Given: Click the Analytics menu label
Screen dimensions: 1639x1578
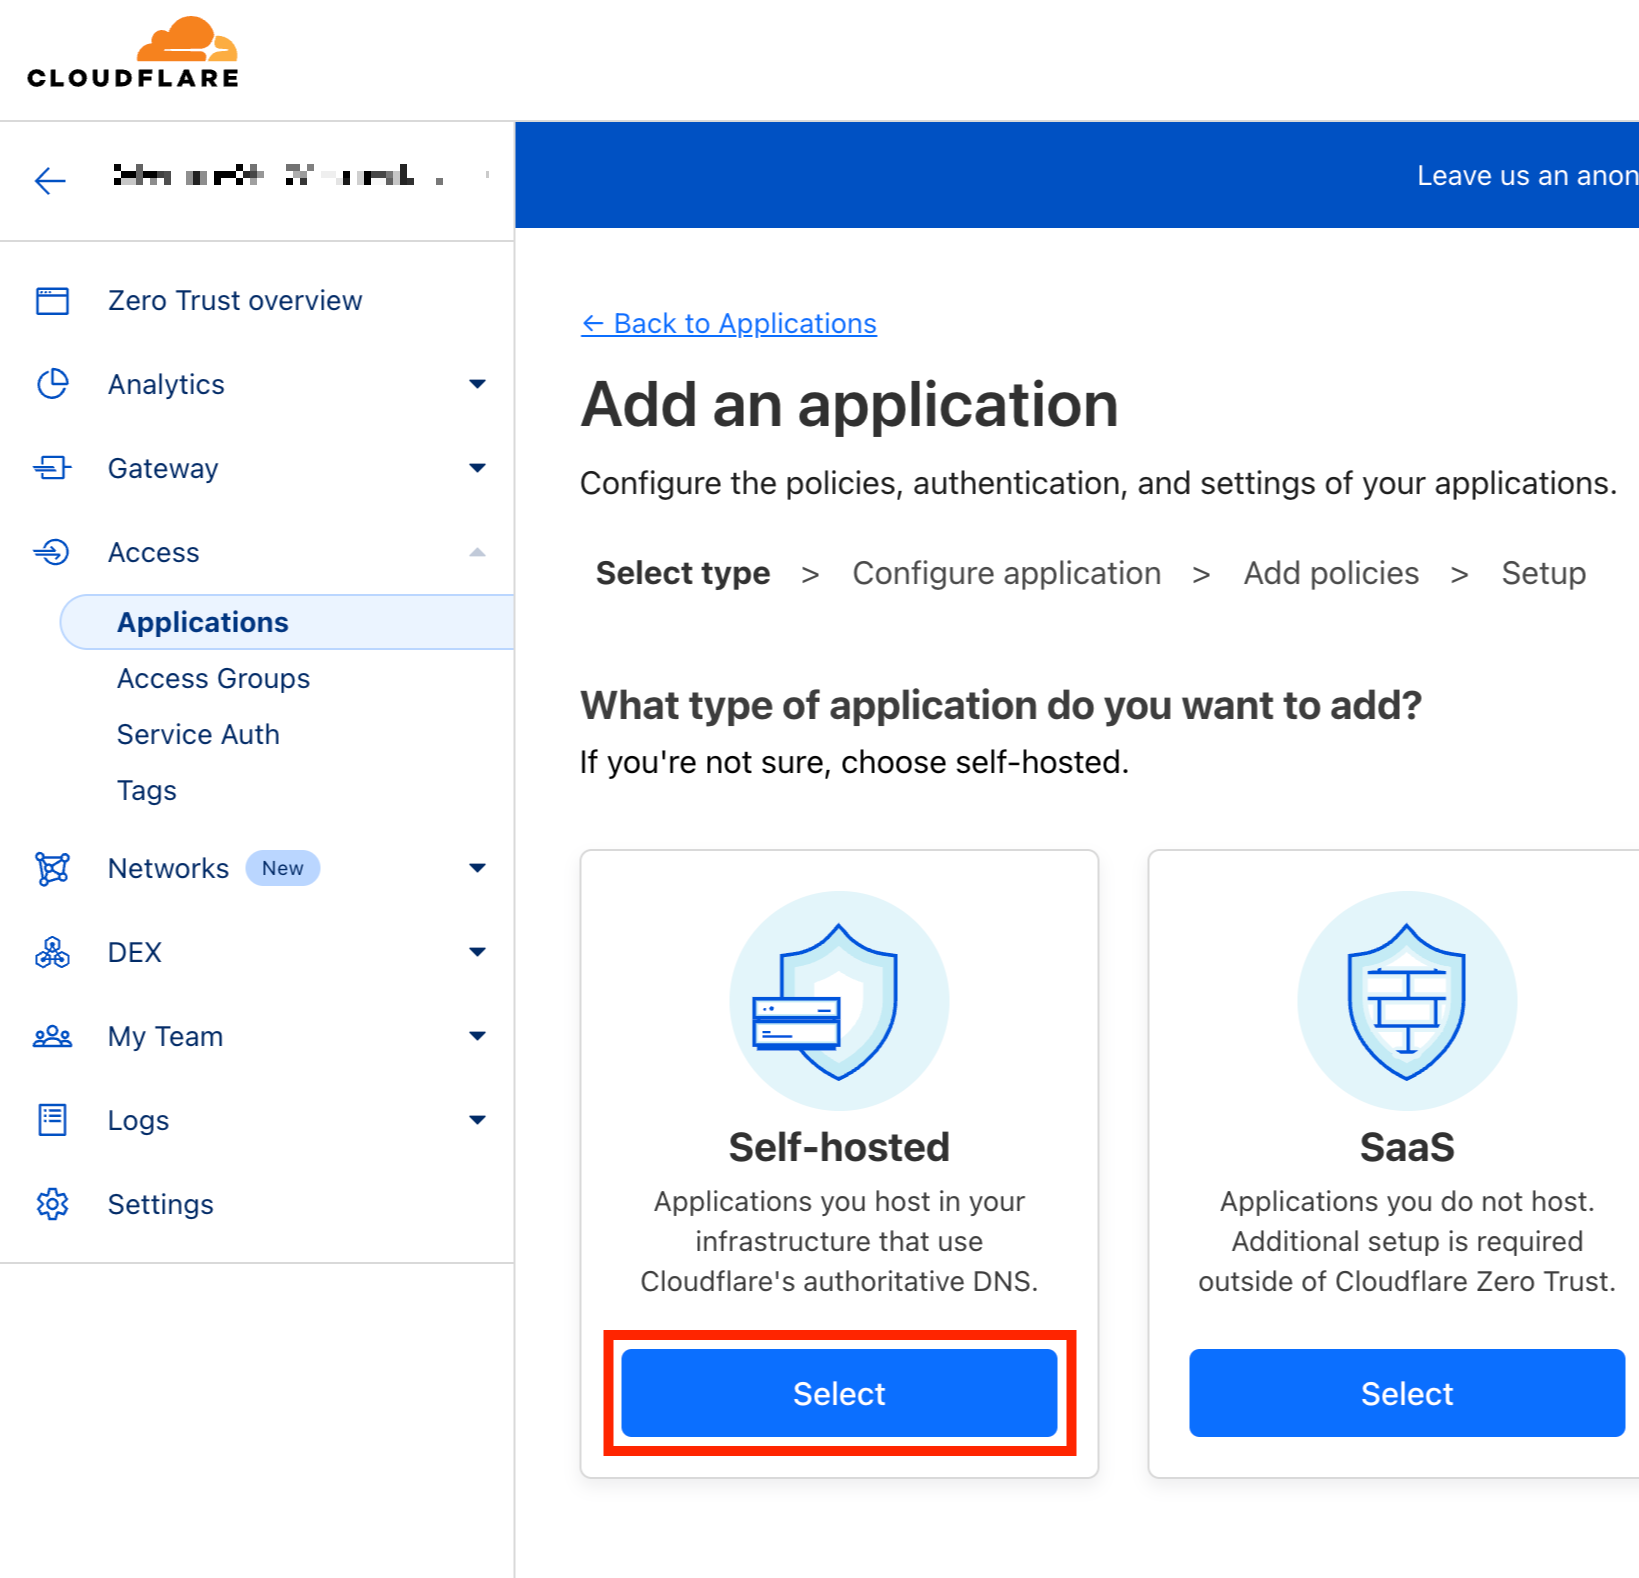Looking at the screenshot, I should [166, 384].
